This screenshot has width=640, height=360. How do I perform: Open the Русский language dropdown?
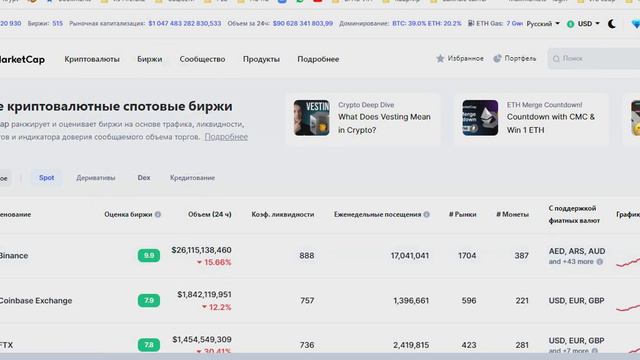[x=543, y=24]
